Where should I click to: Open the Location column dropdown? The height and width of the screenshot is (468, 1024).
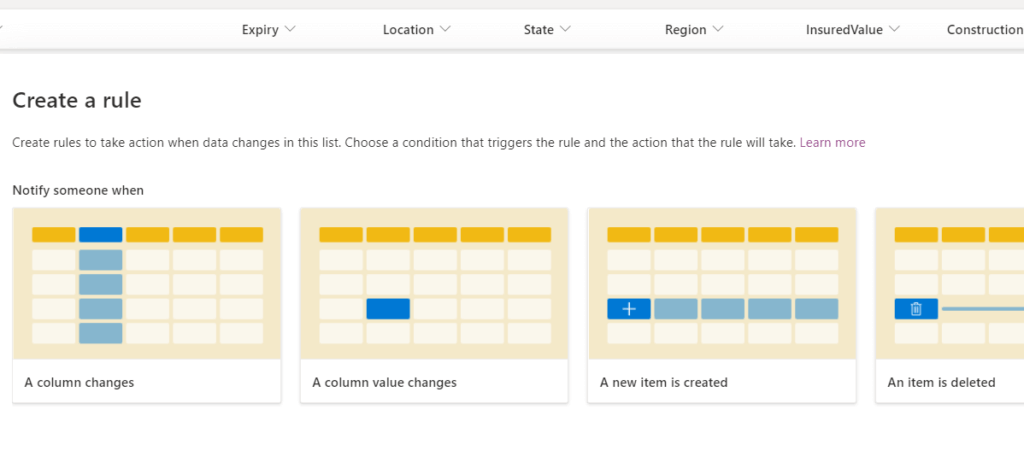click(x=417, y=29)
